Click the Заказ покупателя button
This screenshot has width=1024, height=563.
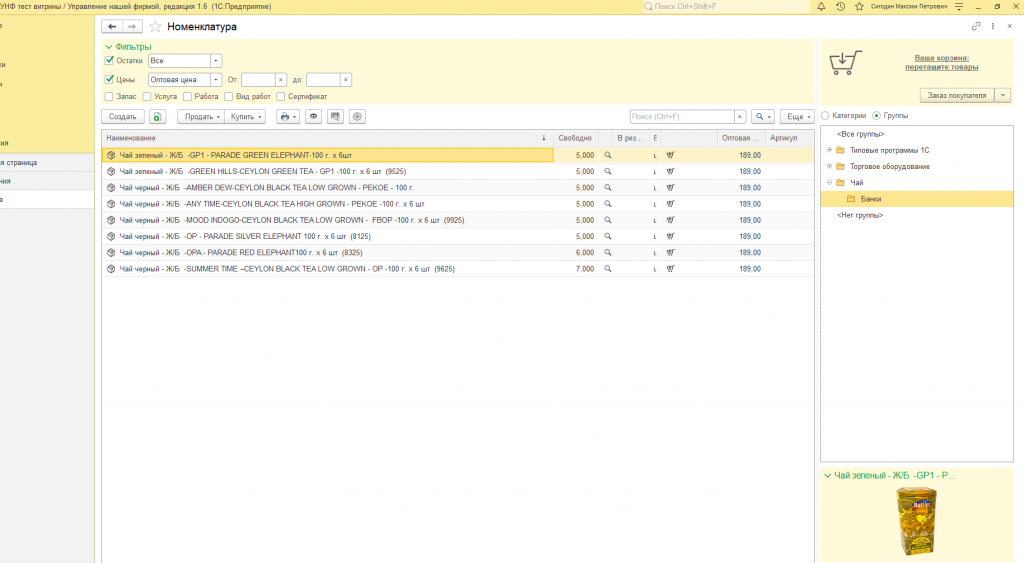[957, 95]
